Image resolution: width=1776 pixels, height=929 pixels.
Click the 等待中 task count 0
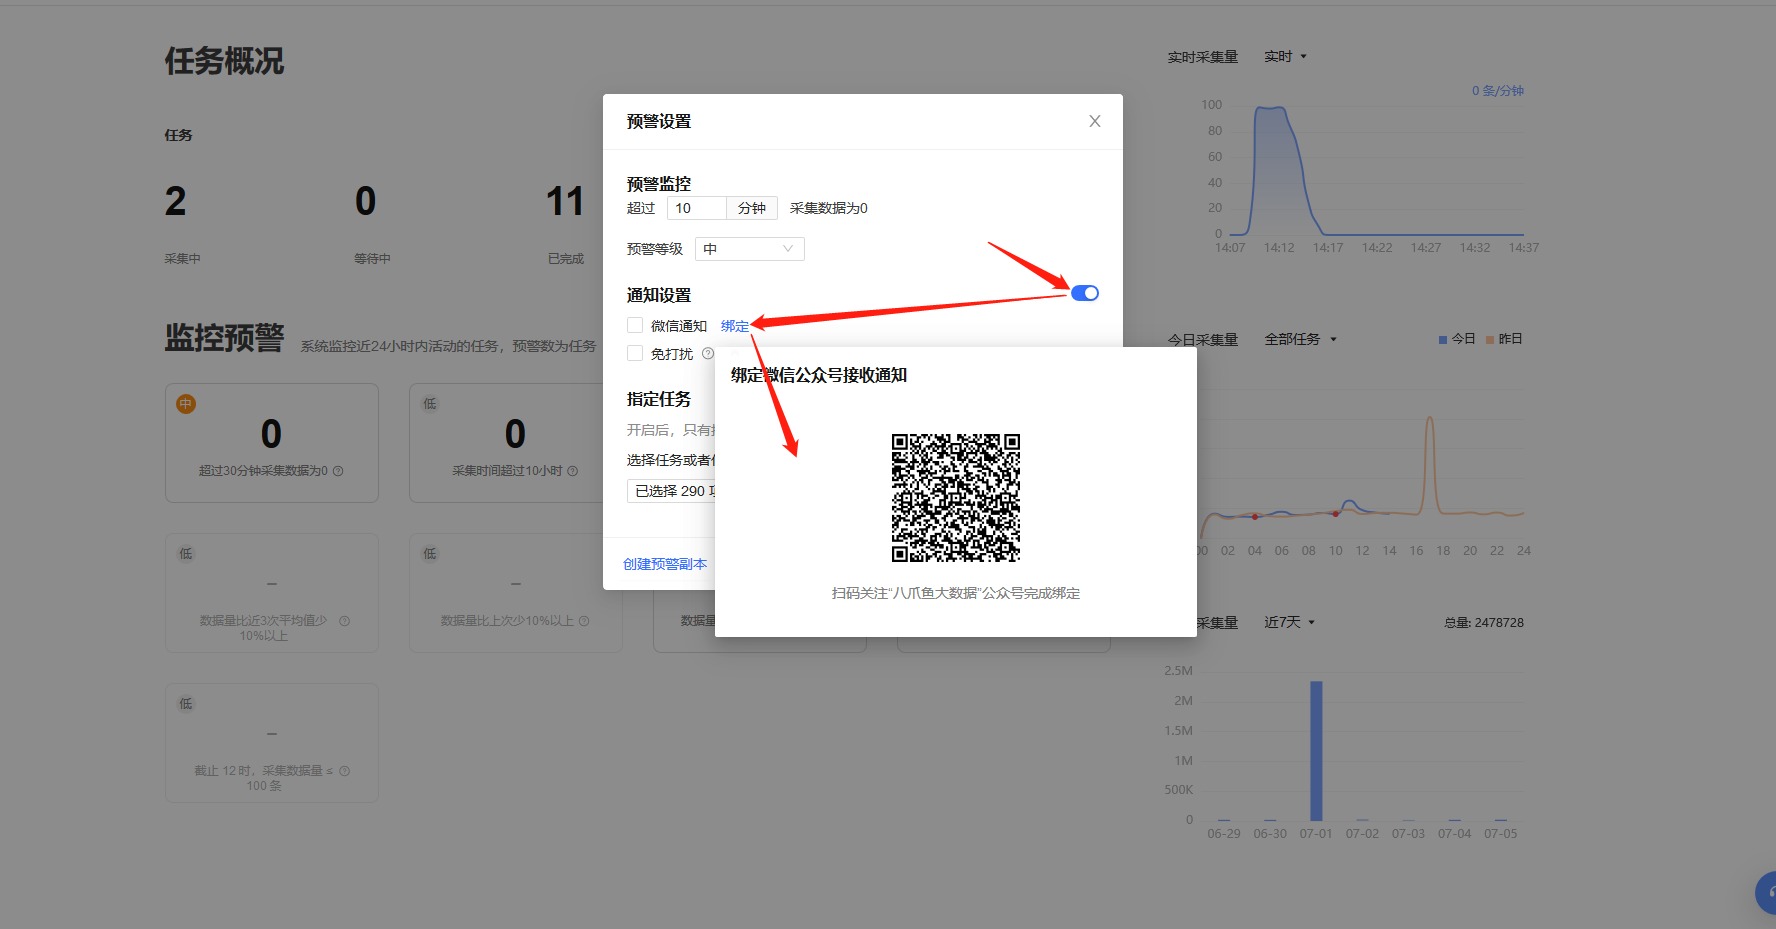pos(366,201)
